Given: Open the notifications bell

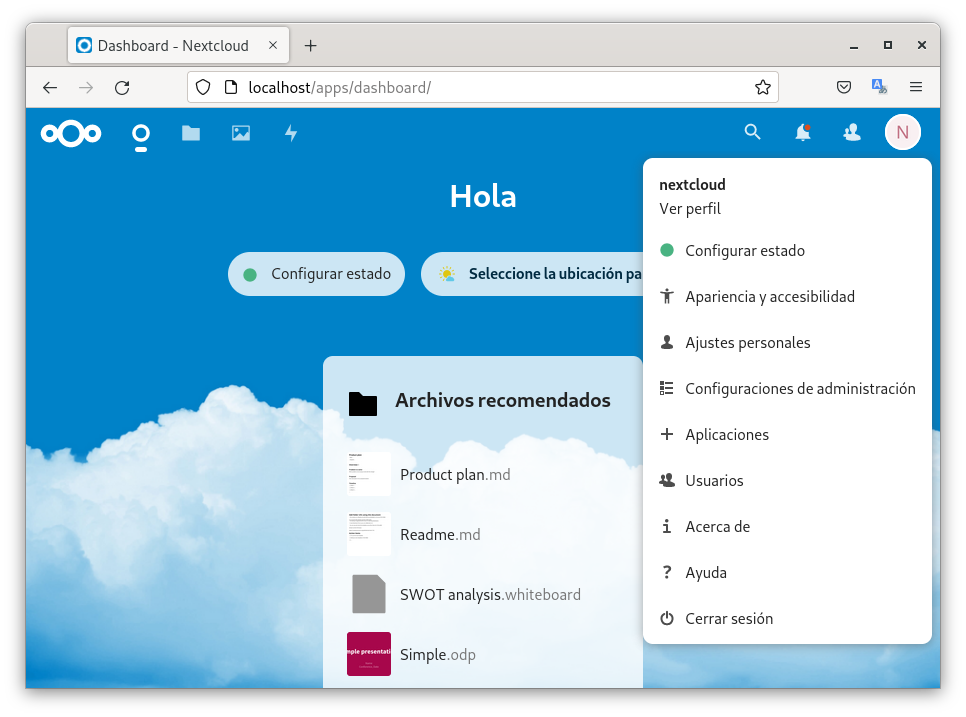Looking at the screenshot, I should coord(803,132).
